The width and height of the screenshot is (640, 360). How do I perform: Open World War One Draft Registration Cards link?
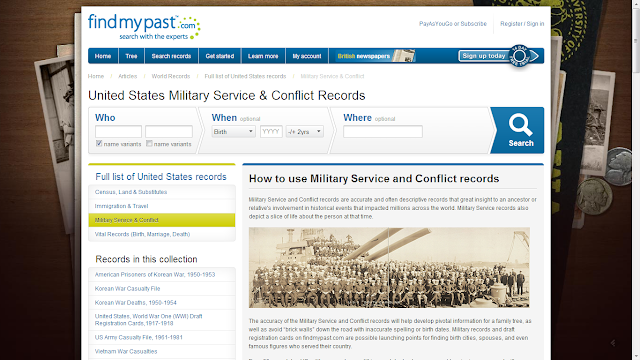pyautogui.click(x=162, y=320)
